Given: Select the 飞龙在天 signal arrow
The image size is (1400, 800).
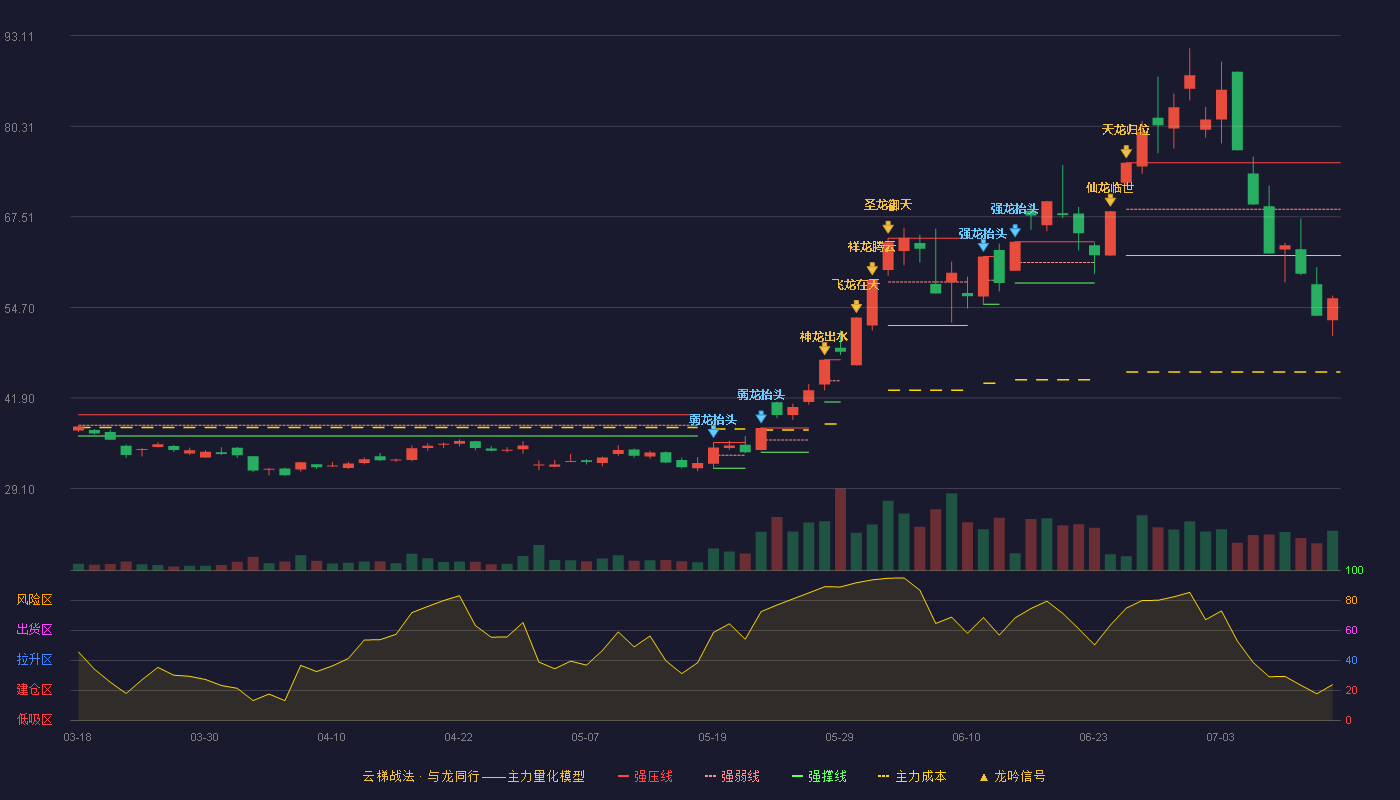Looking at the screenshot, I should coord(856,307).
